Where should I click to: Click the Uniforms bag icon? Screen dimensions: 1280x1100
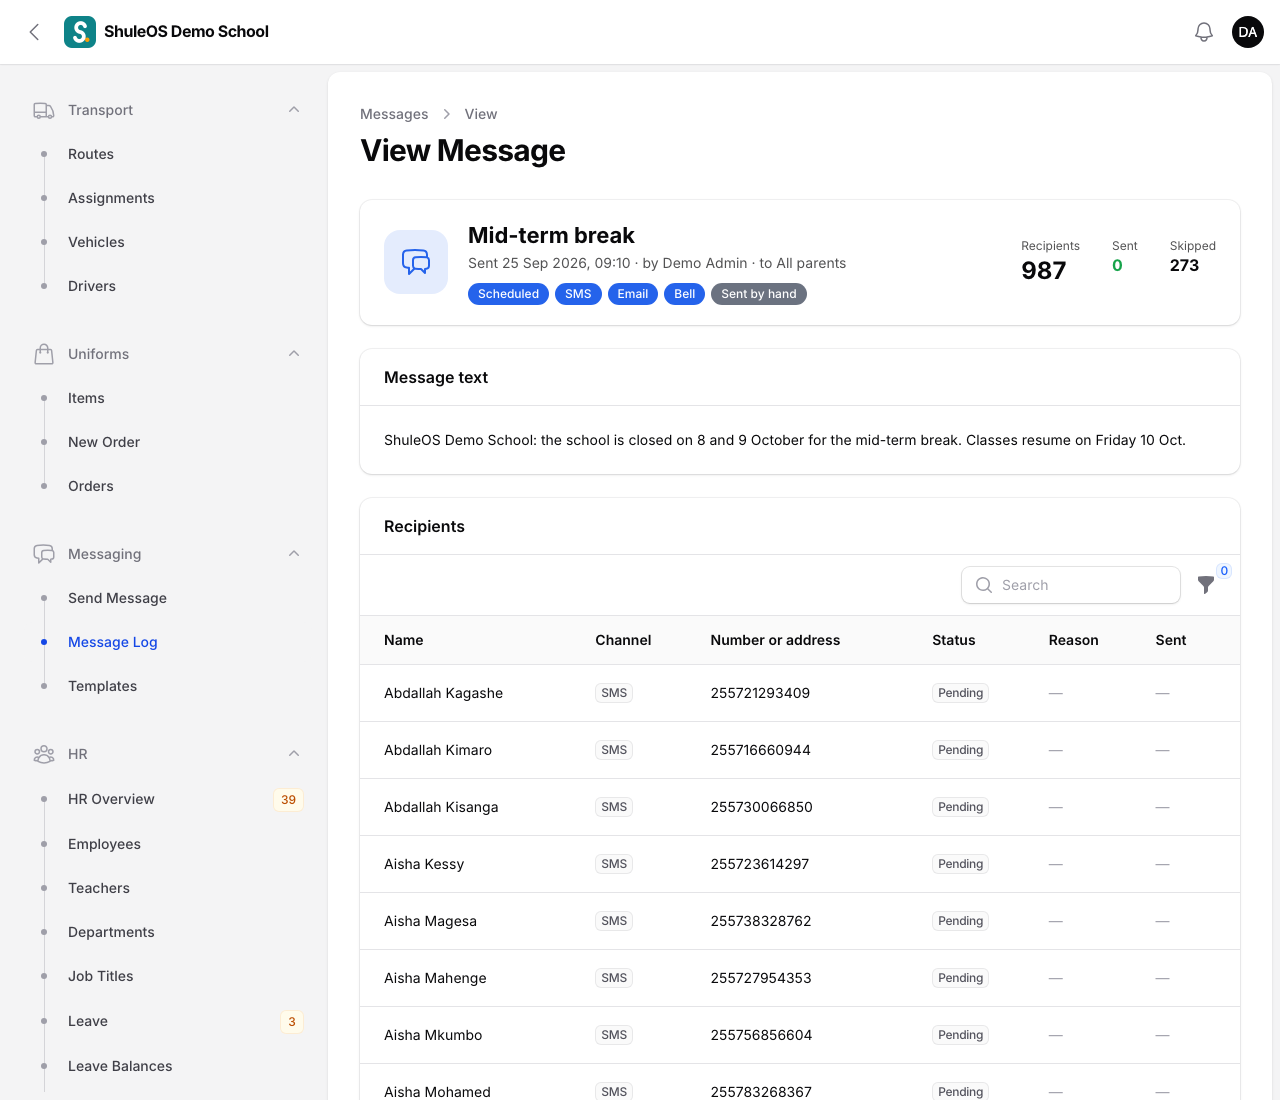coord(44,354)
